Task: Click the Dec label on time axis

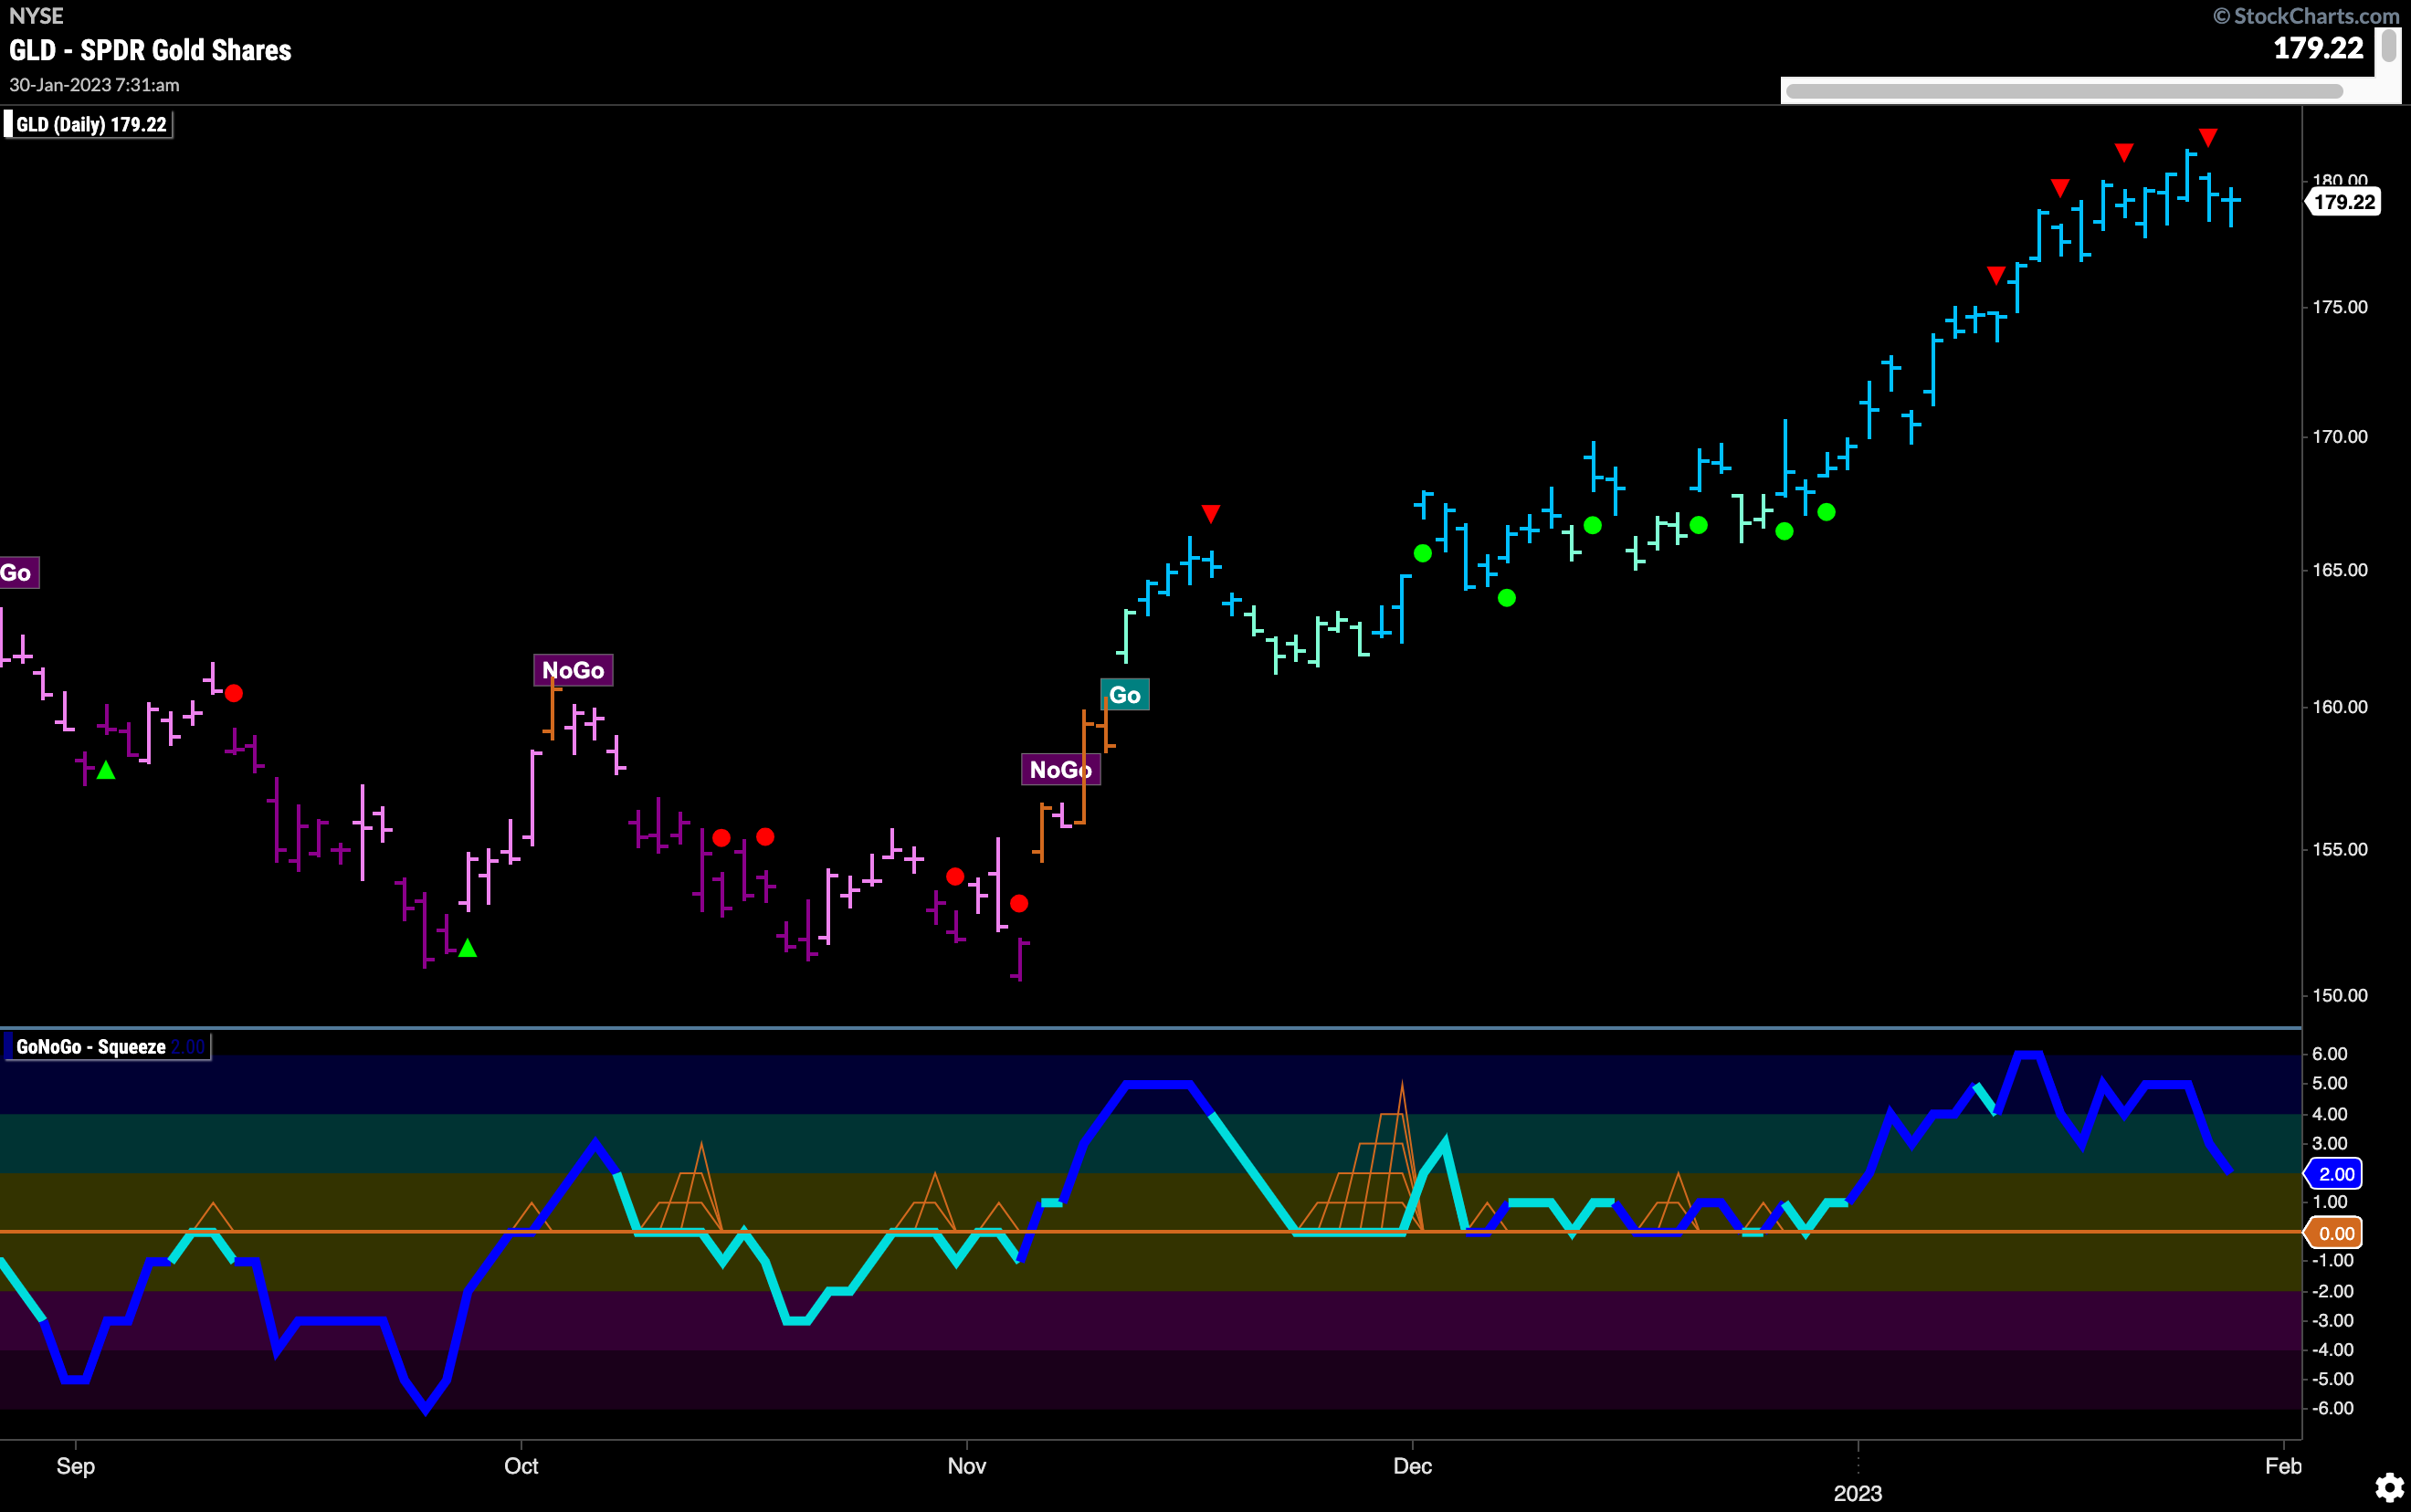Action: coord(1412,1466)
